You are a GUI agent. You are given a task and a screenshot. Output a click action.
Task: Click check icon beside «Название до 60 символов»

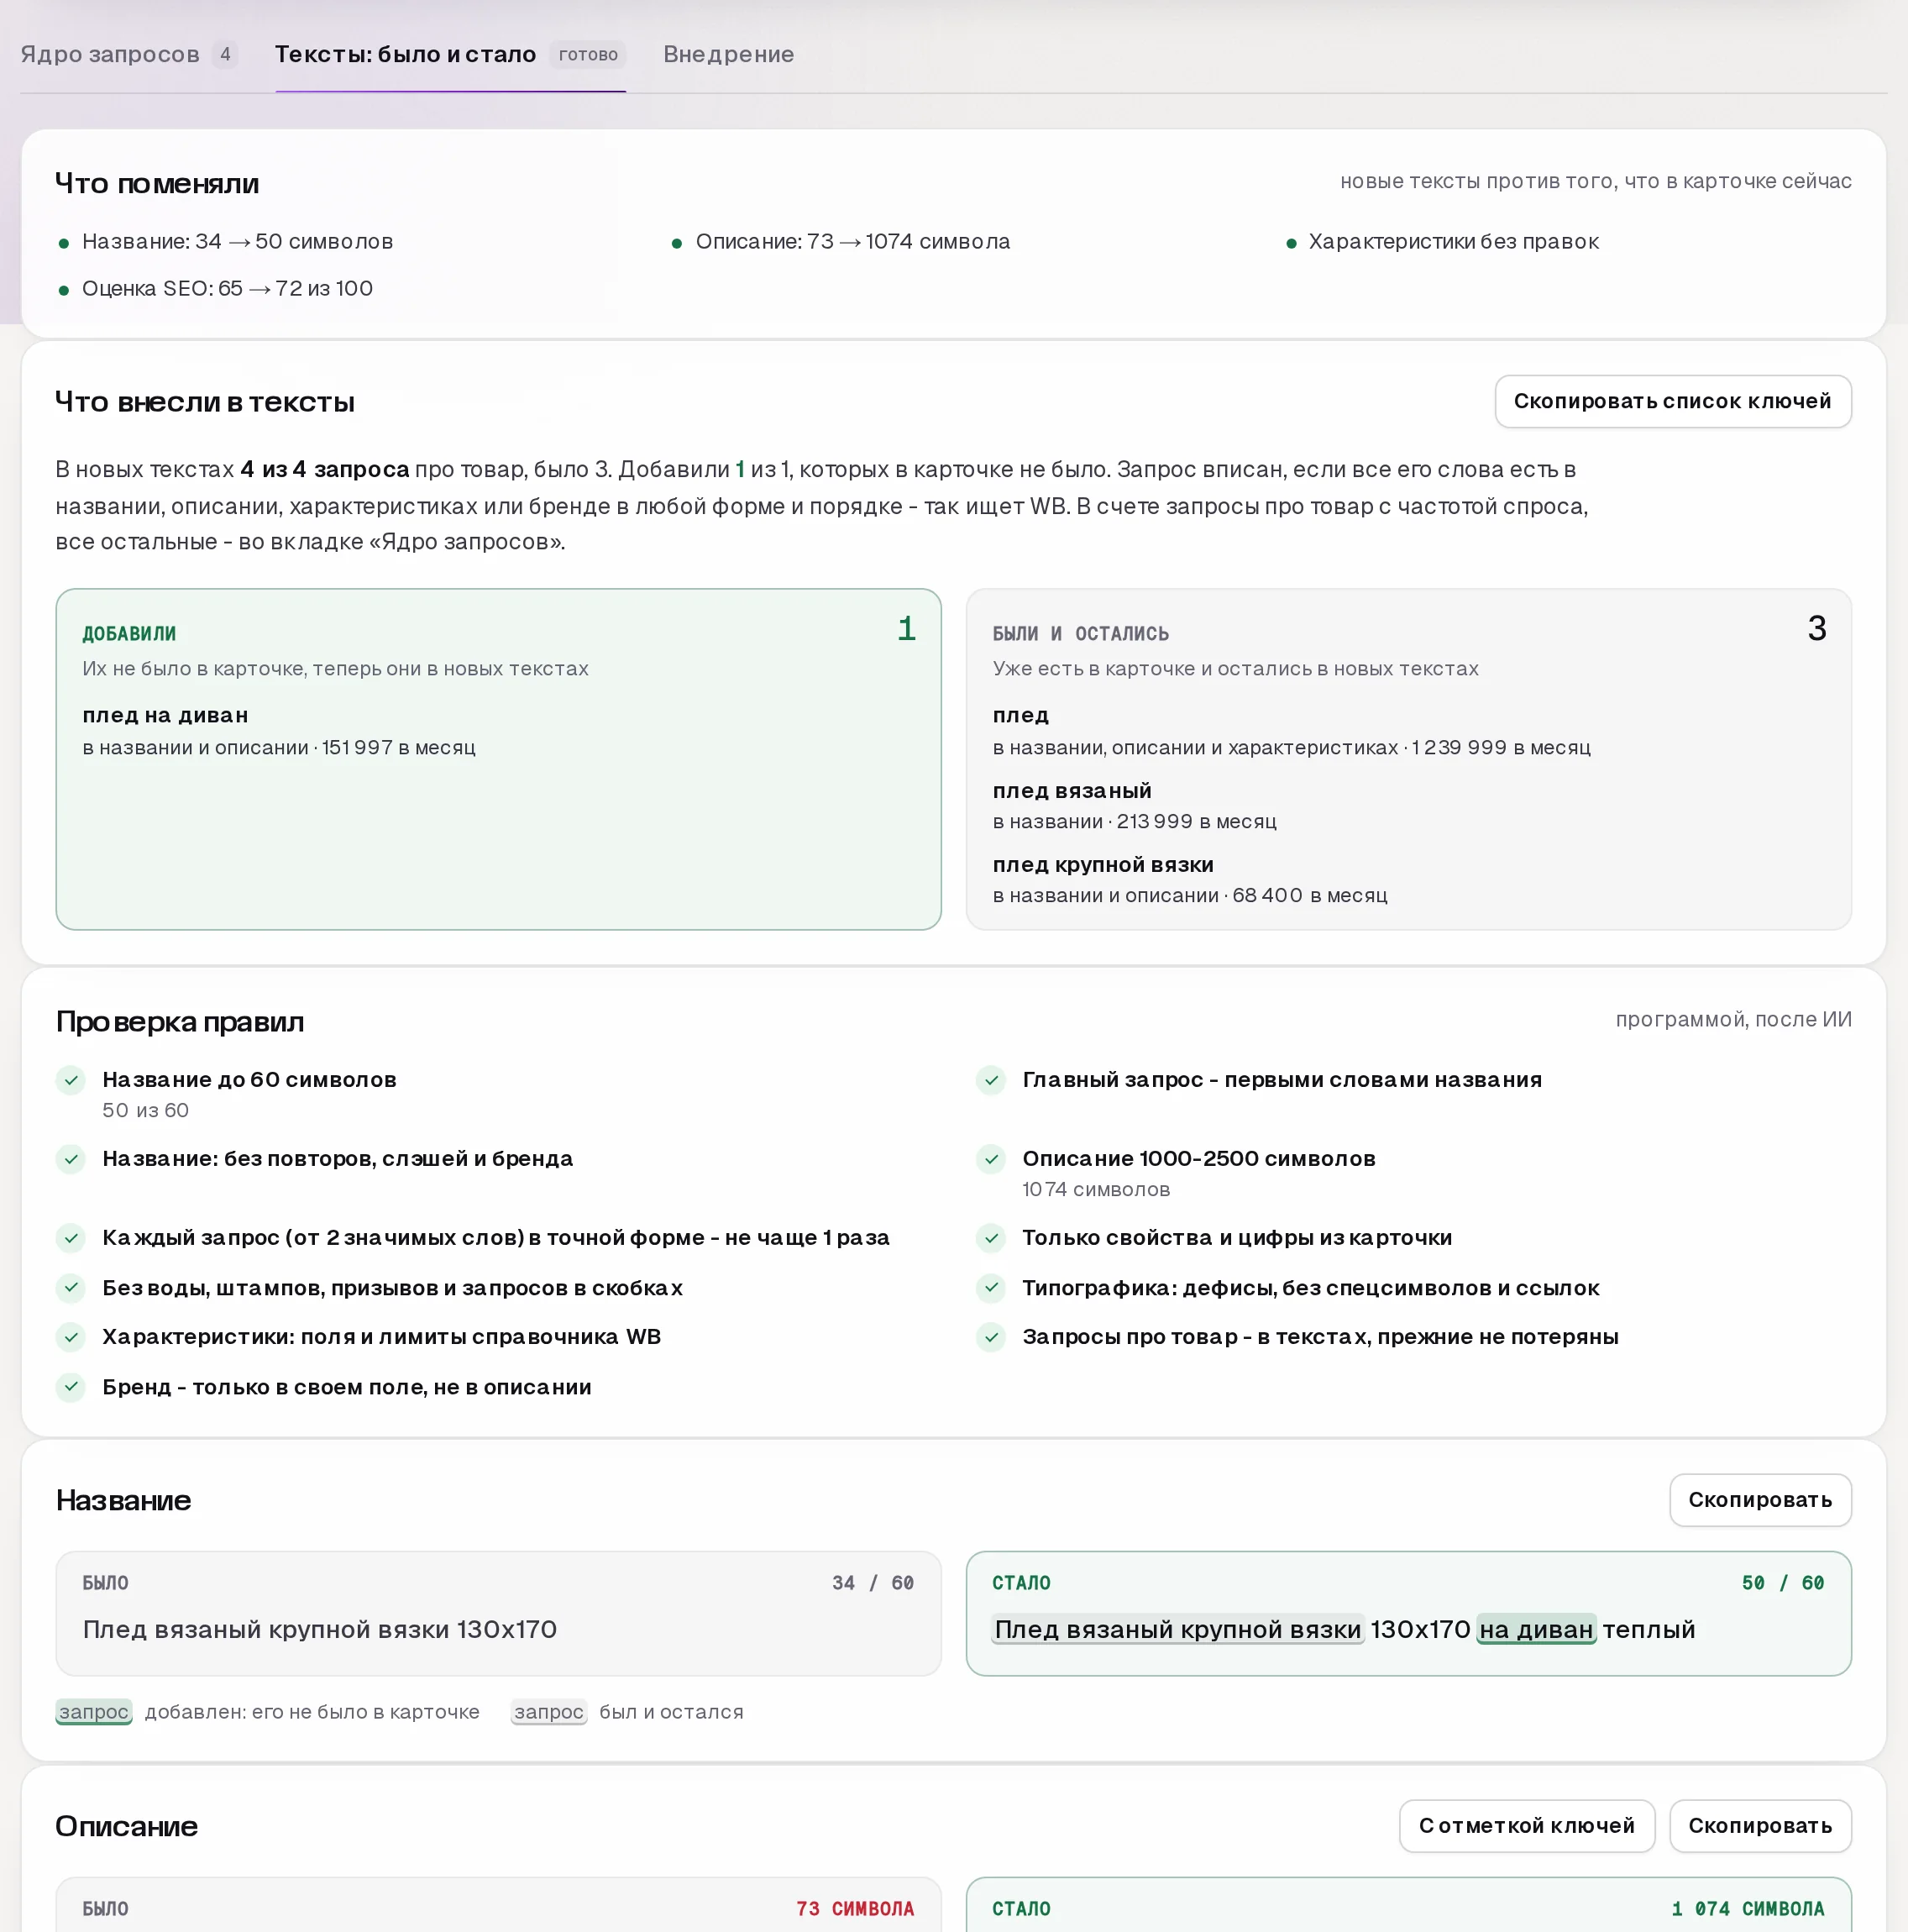click(71, 1080)
